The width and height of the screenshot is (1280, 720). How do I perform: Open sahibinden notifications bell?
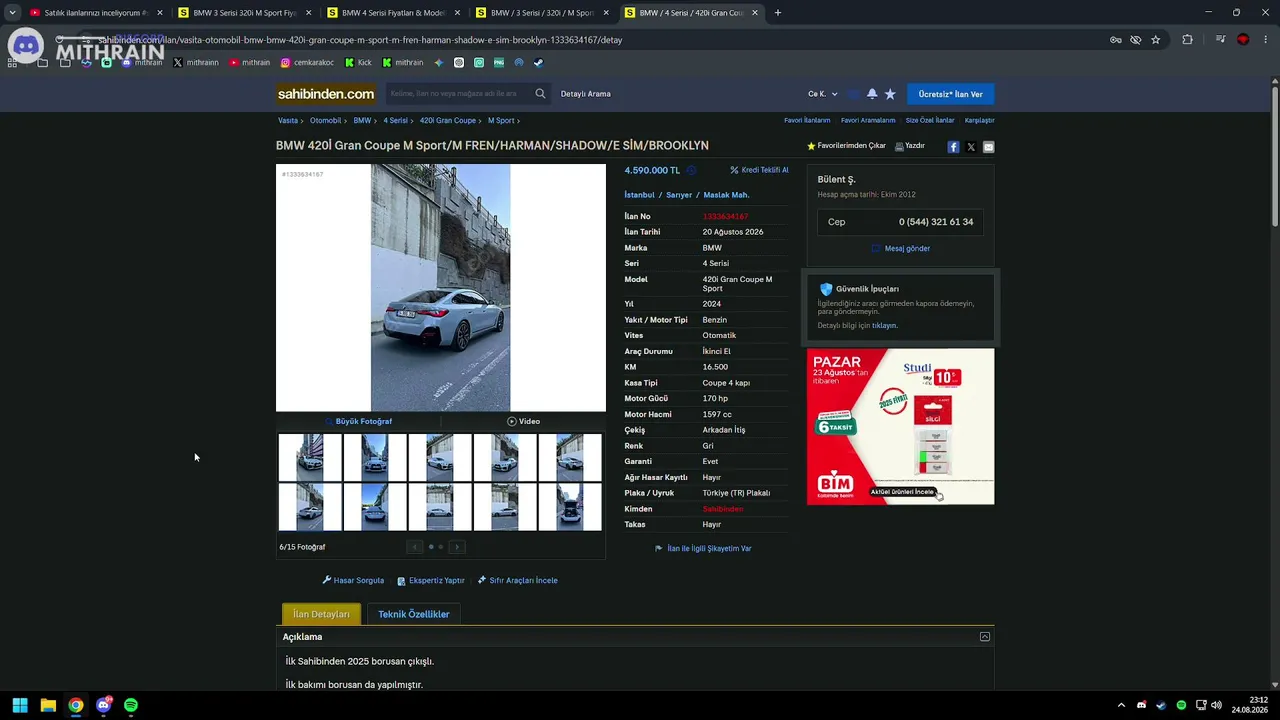click(872, 94)
